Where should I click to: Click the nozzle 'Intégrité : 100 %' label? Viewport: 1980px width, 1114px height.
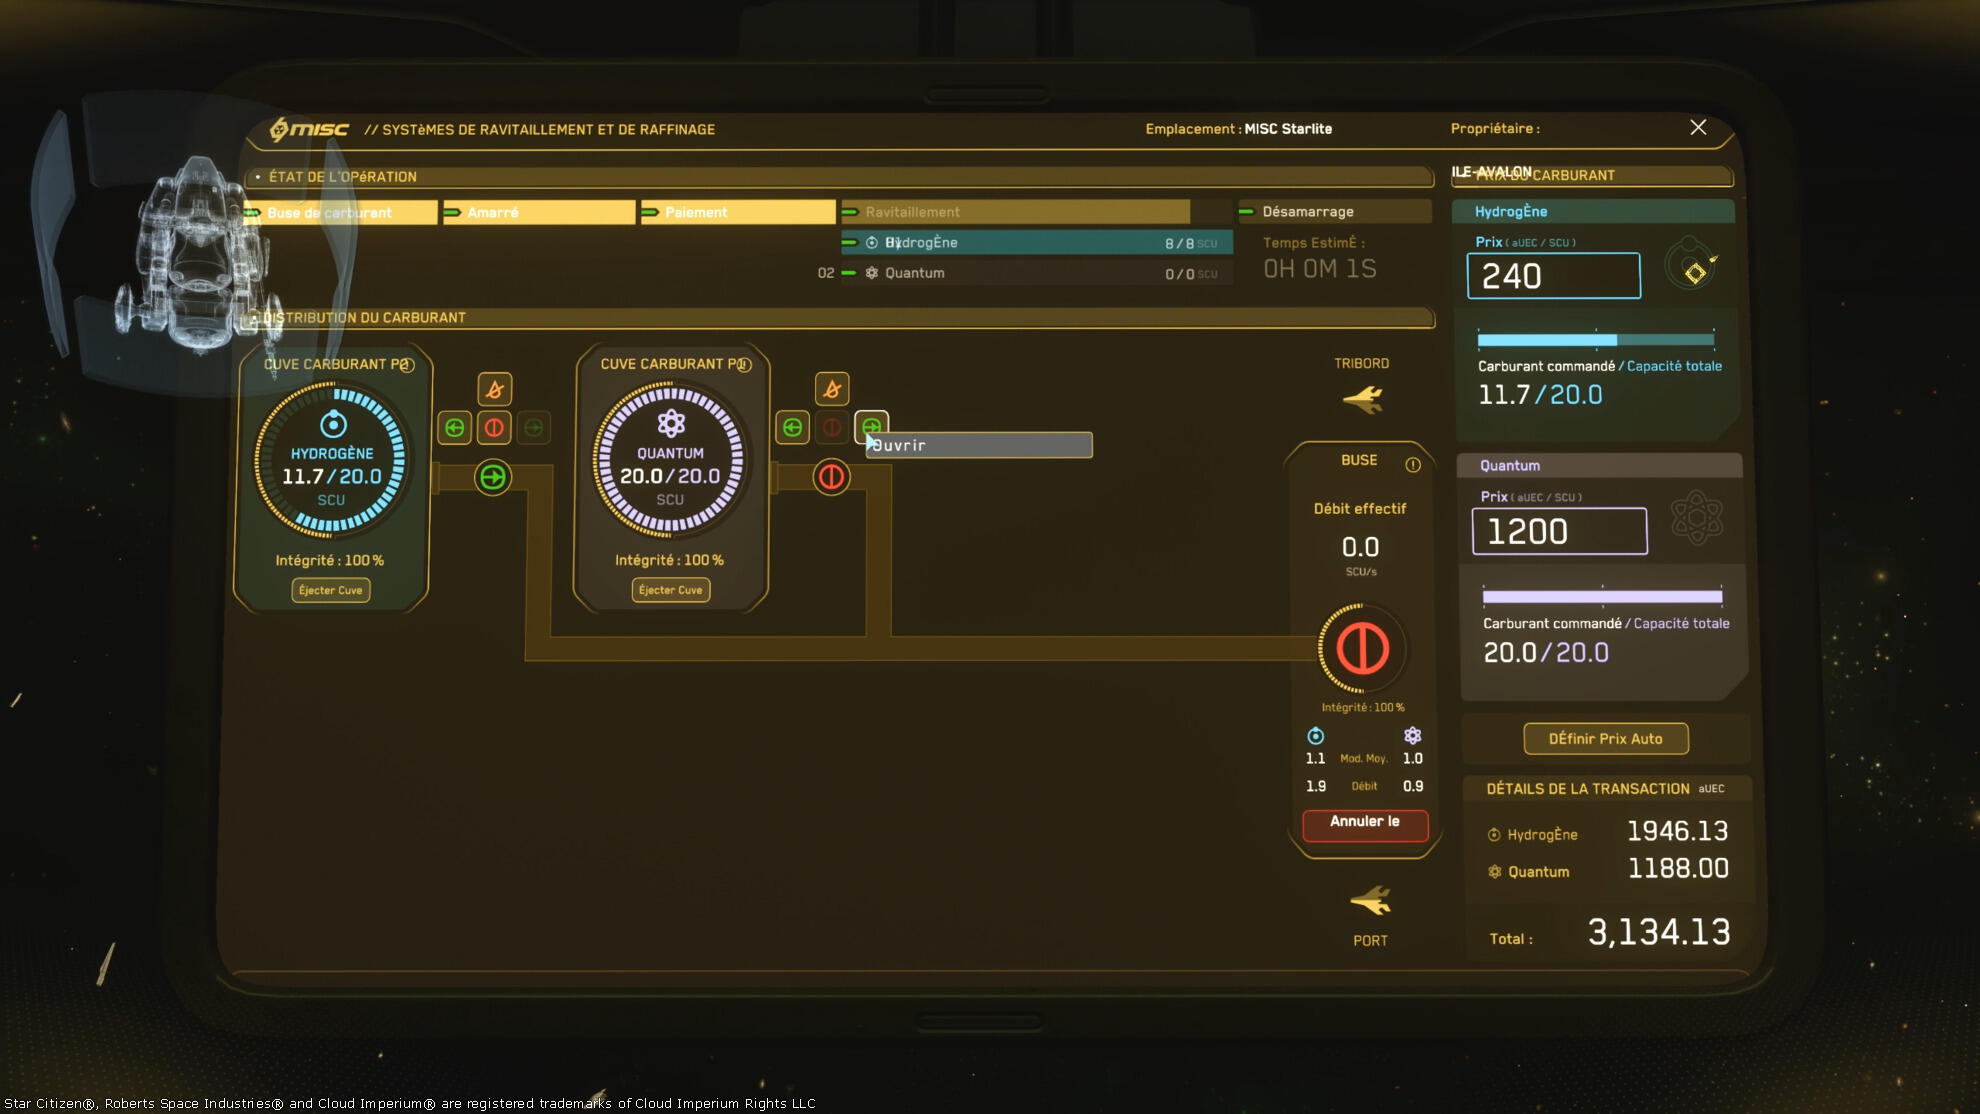tap(1363, 707)
